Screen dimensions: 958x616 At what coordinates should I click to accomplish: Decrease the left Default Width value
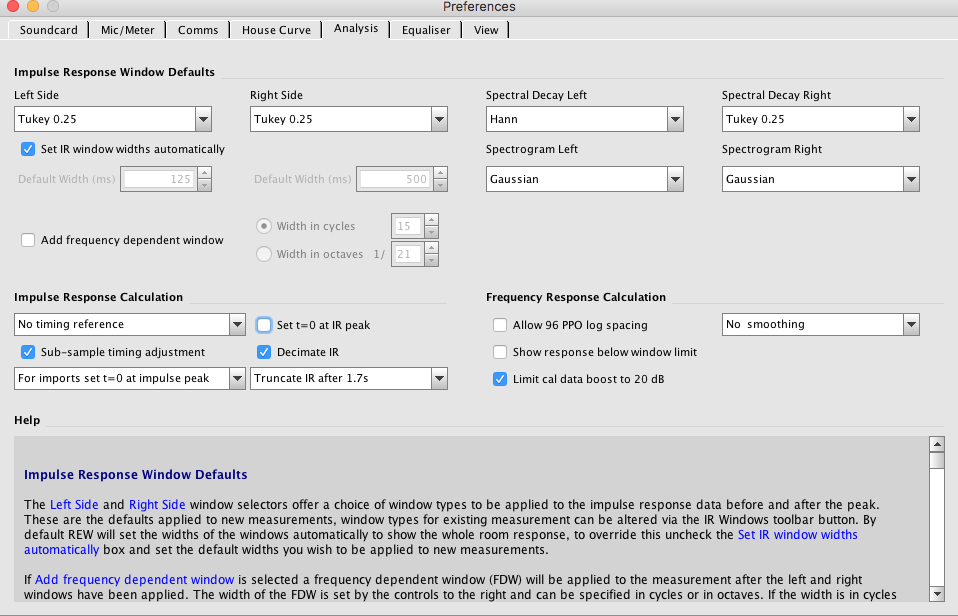point(205,185)
